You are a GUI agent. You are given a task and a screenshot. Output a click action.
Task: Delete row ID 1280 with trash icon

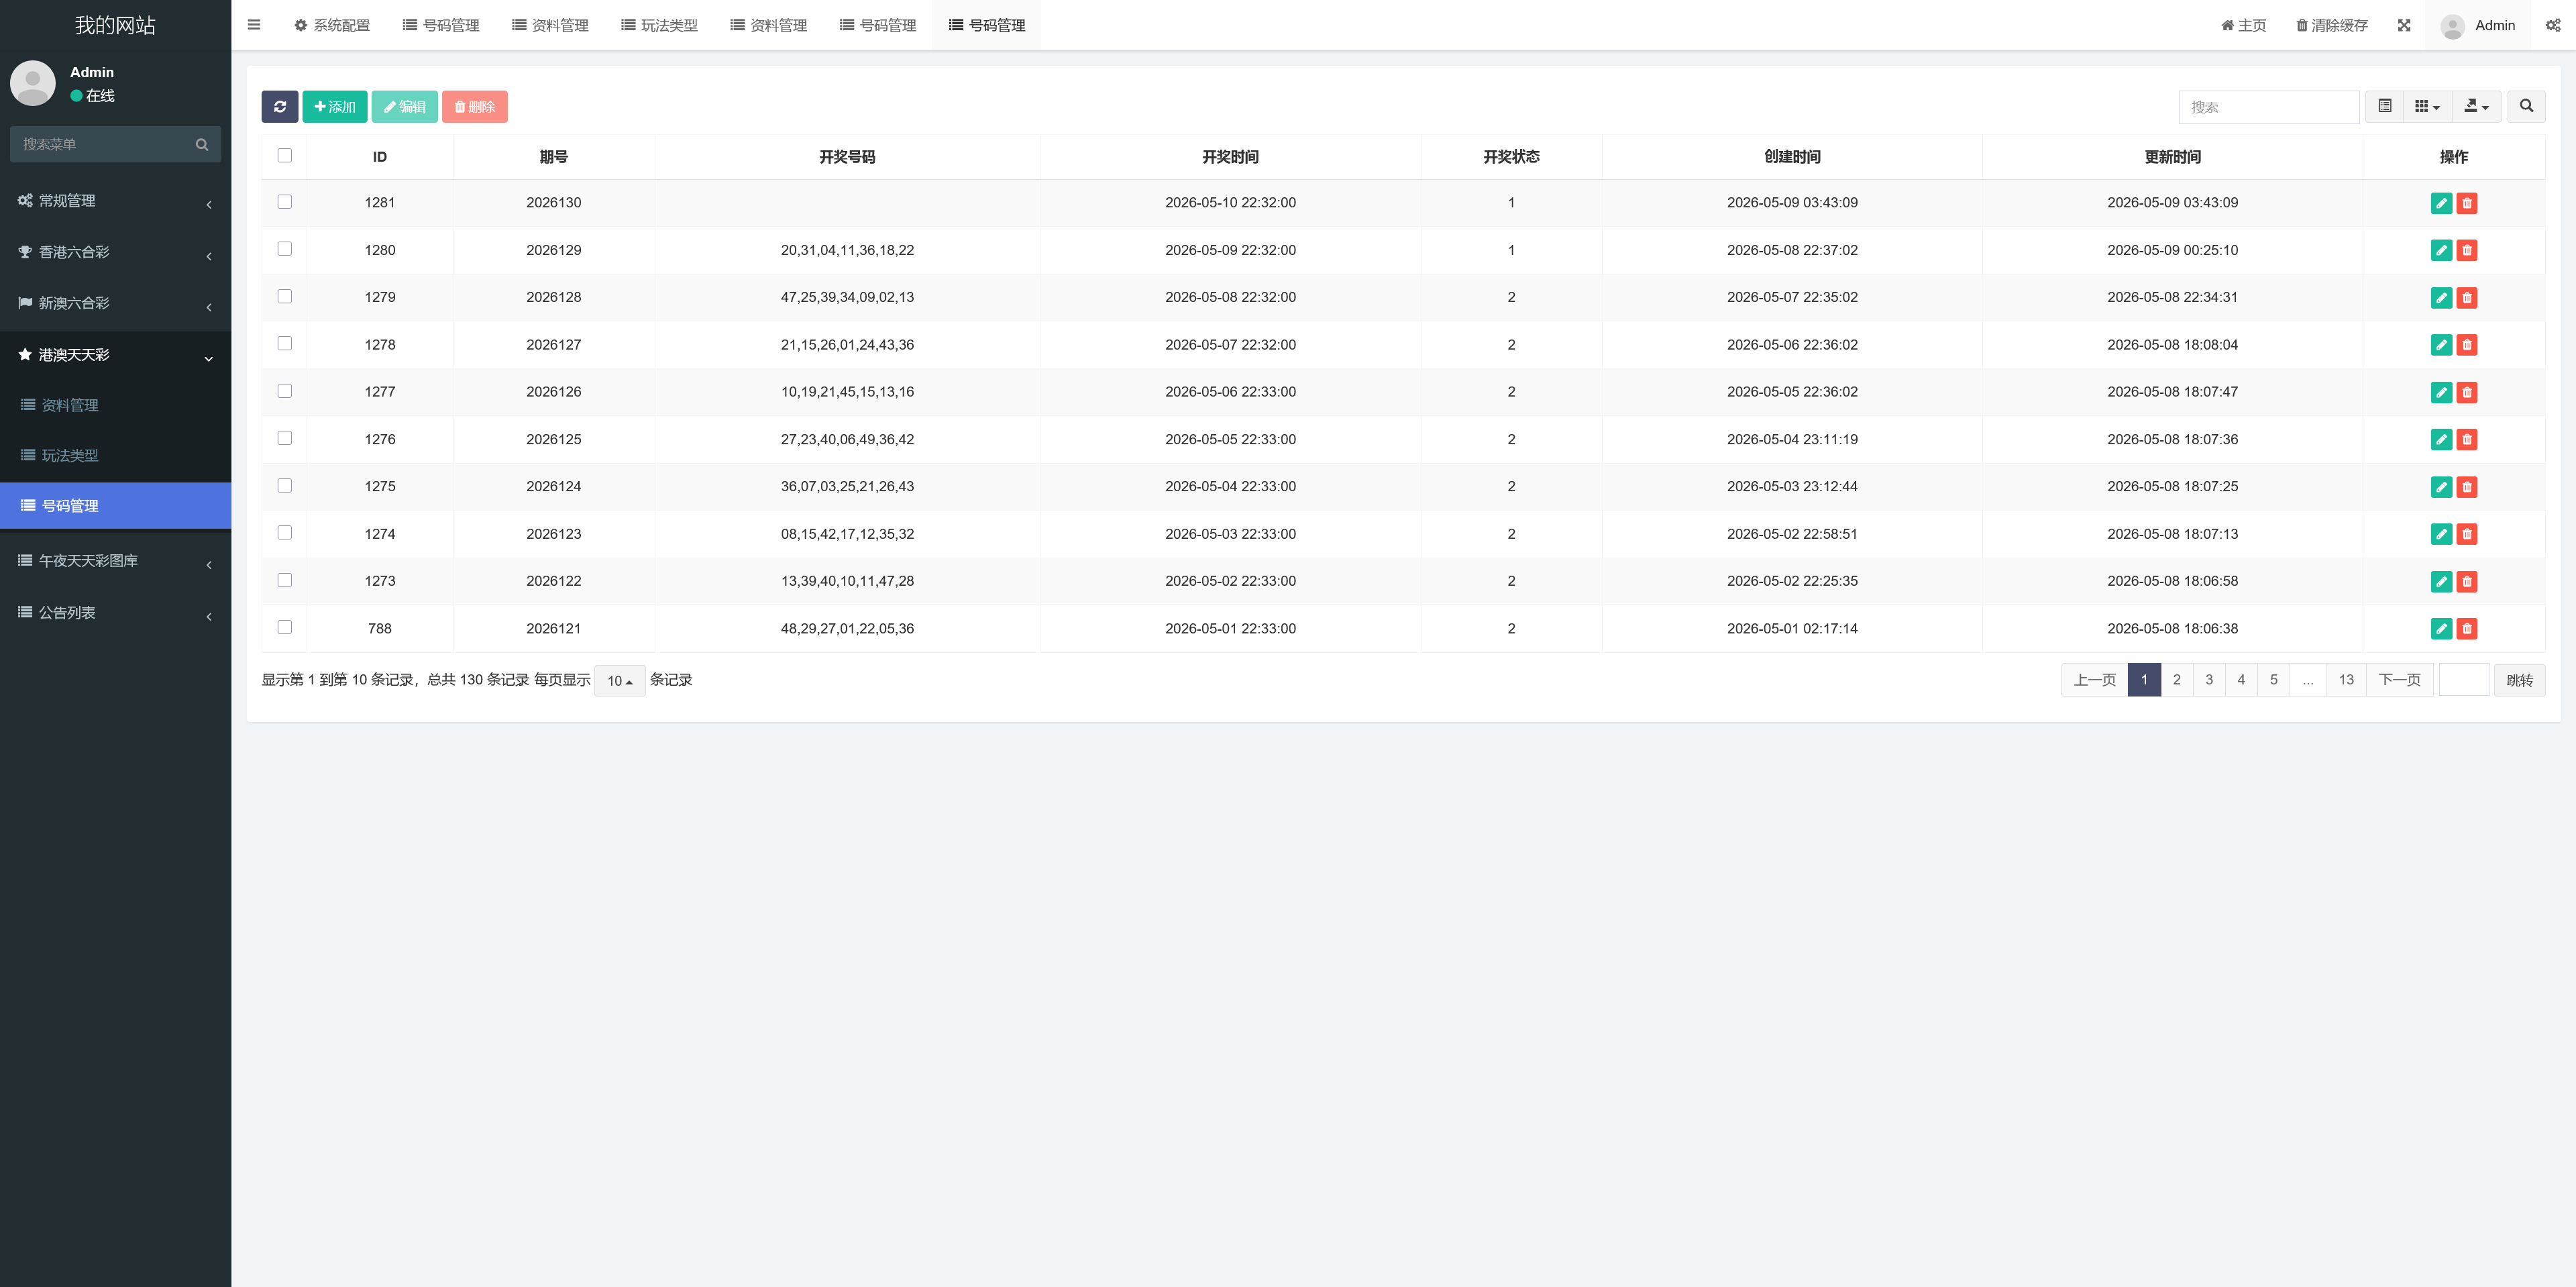(x=2467, y=250)
